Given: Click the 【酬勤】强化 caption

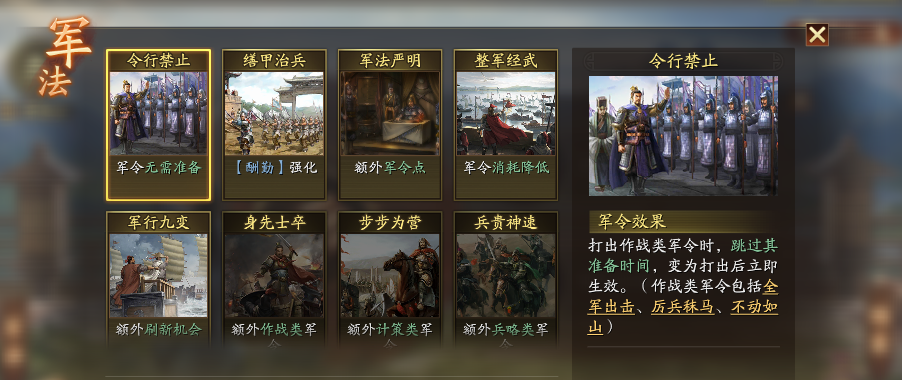Looking at the screenshot, I should coord(275,168).
